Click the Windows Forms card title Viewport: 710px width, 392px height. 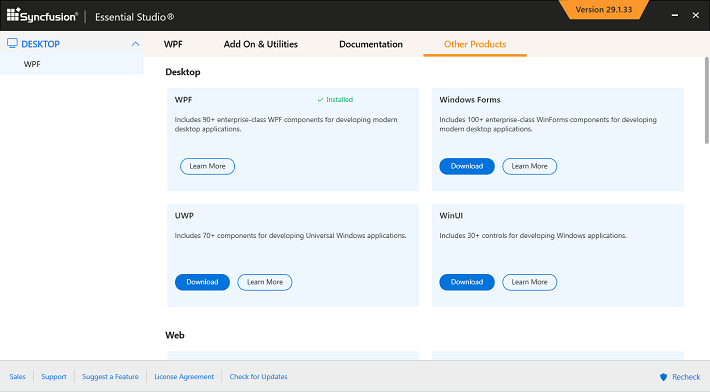470,100
